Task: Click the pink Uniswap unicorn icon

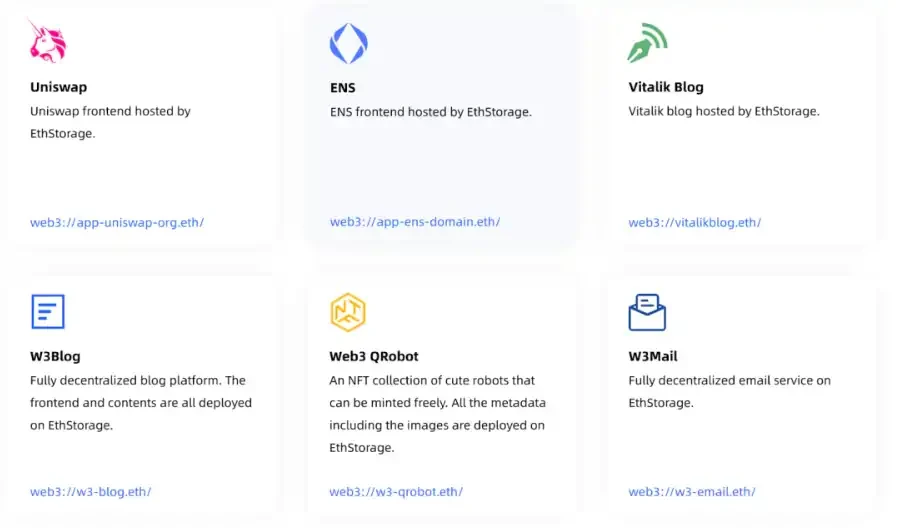Action: [x=47, y=41]
